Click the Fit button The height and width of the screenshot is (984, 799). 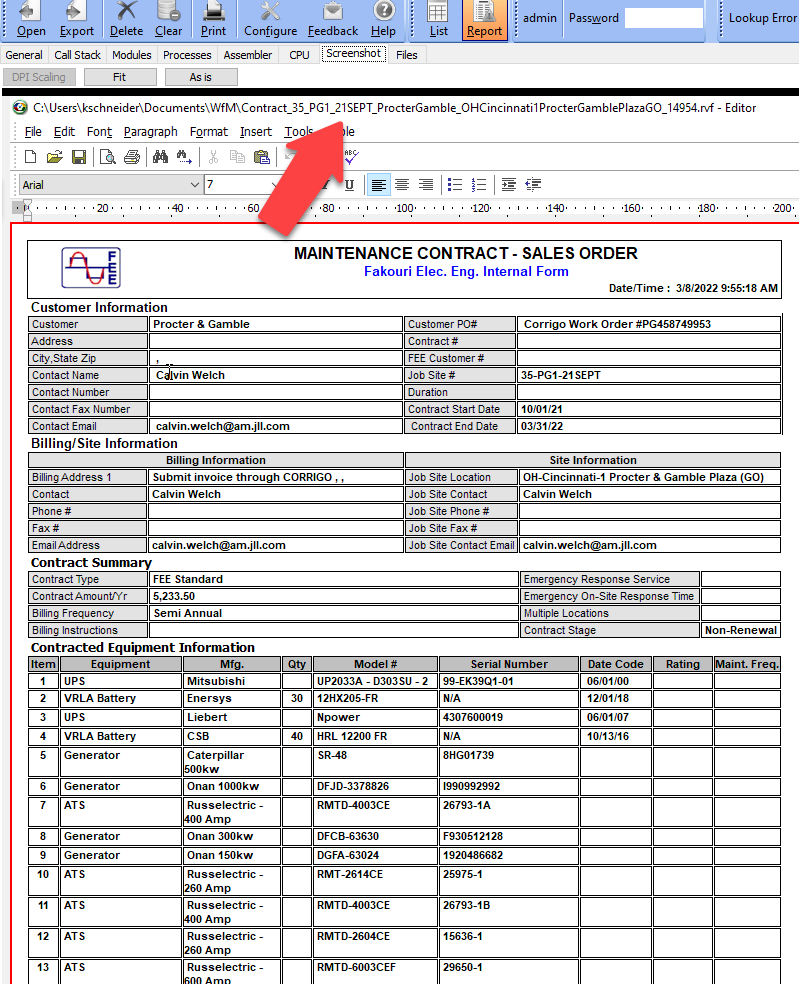[x=120, y=77]
